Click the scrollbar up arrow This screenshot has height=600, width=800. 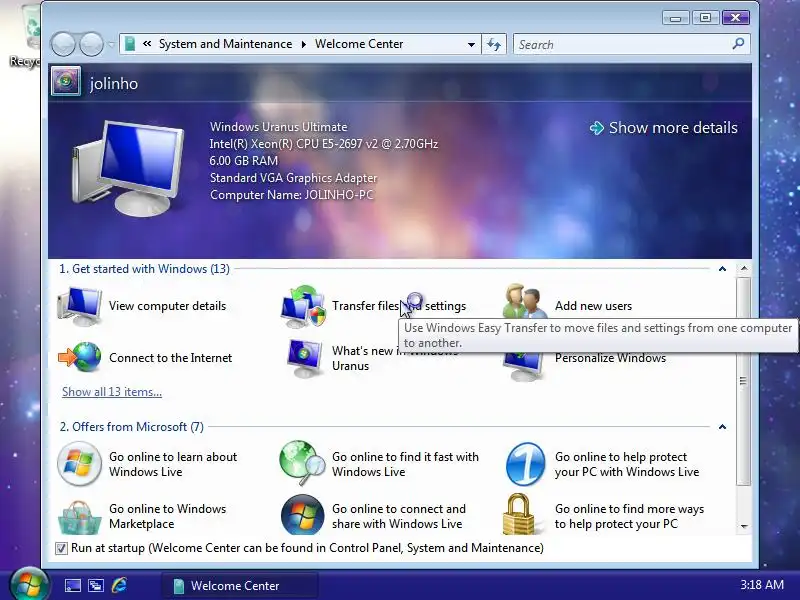click(744, 268)
